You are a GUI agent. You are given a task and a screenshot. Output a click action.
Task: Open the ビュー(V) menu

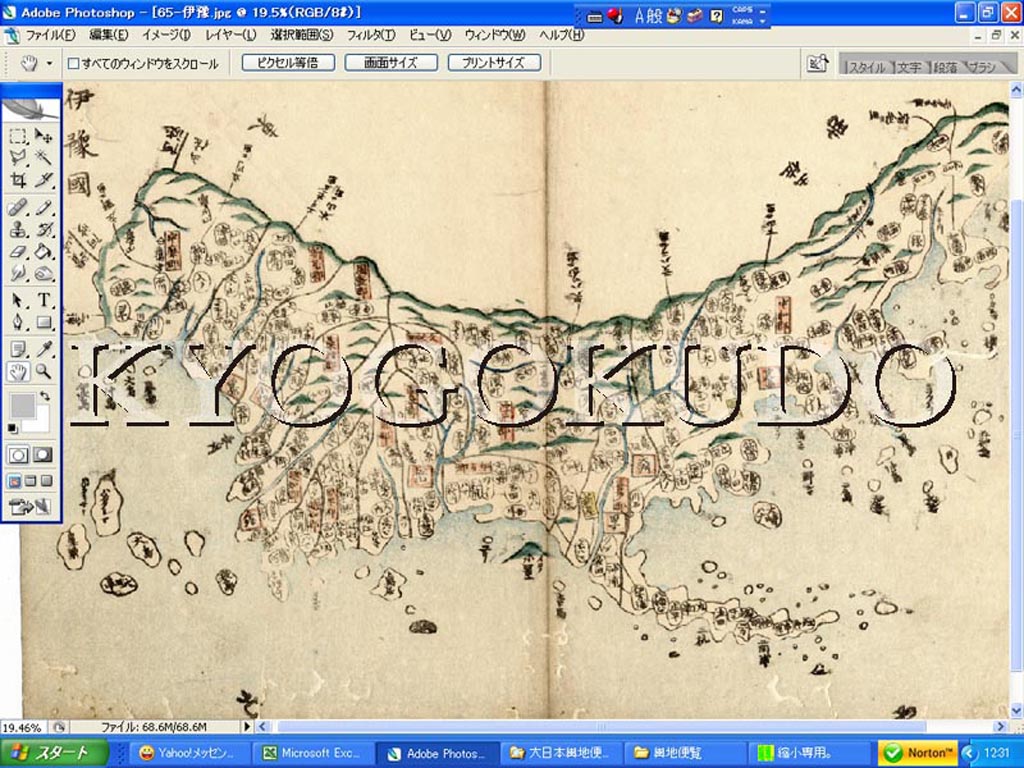point(430,35)
